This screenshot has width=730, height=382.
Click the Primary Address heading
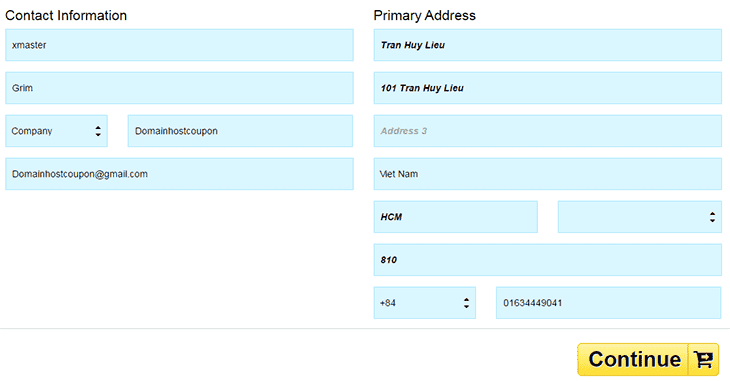425,15
